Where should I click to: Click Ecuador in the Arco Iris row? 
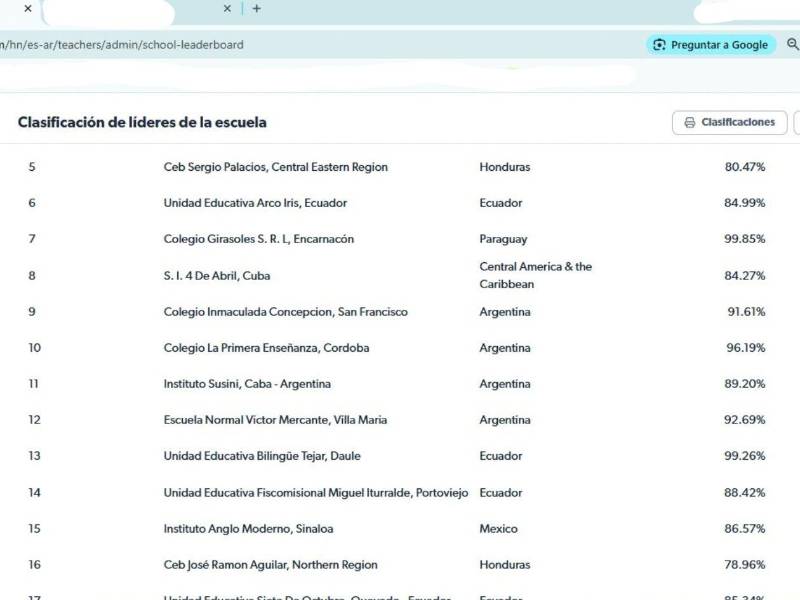tap(501, 203)
